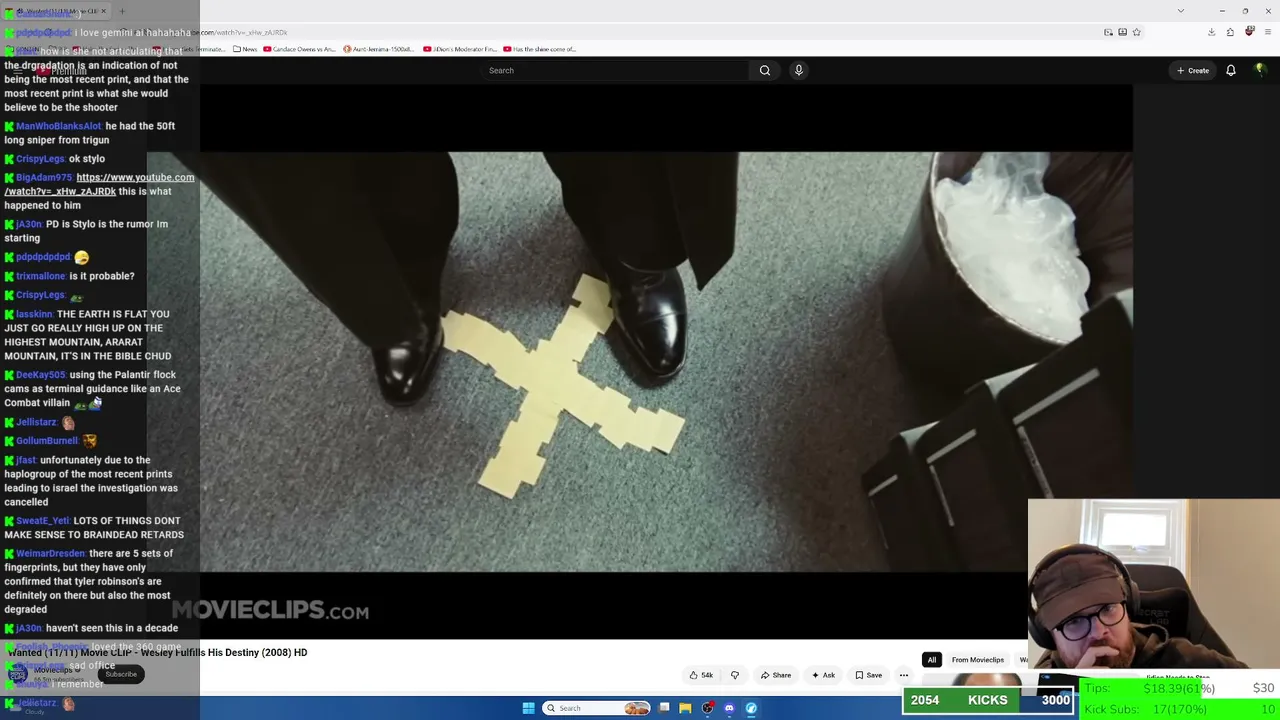This screenshot has height=720, width=1280.
Task: Open the News bookmarks folder
Action: click(x=245, y=49)
